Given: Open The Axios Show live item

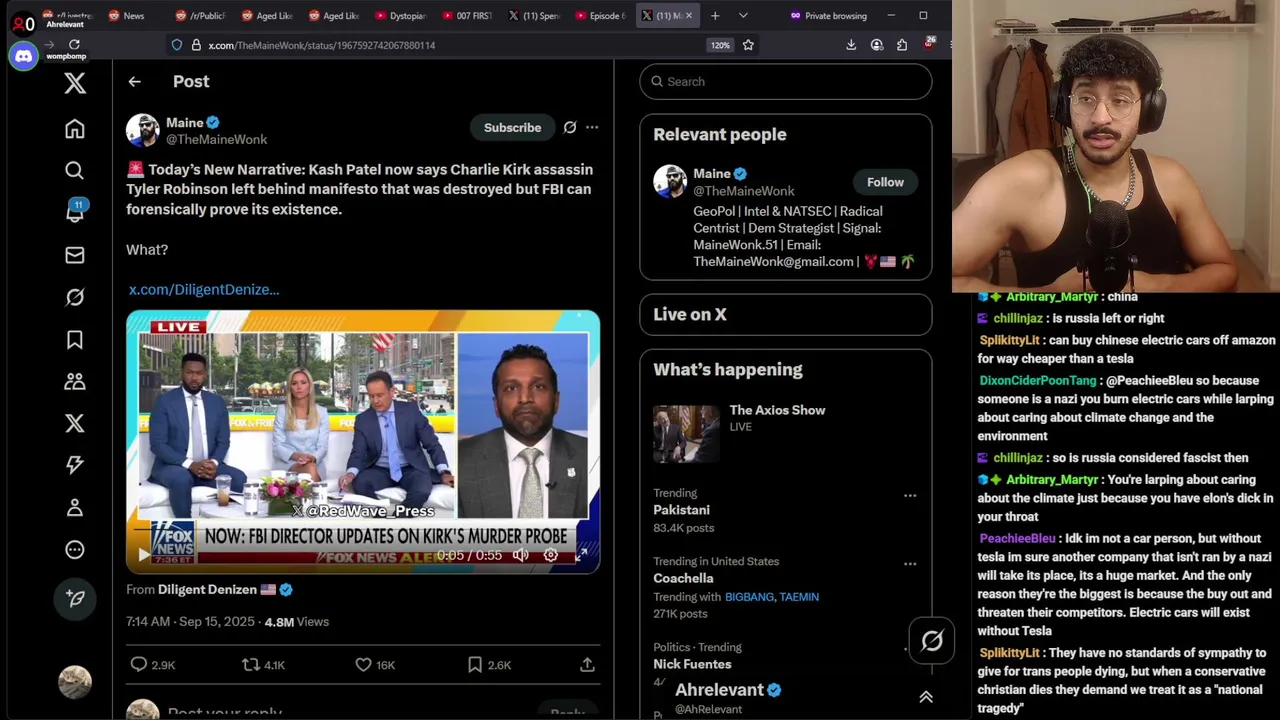Looking at the screenshot, I should 786,432.
